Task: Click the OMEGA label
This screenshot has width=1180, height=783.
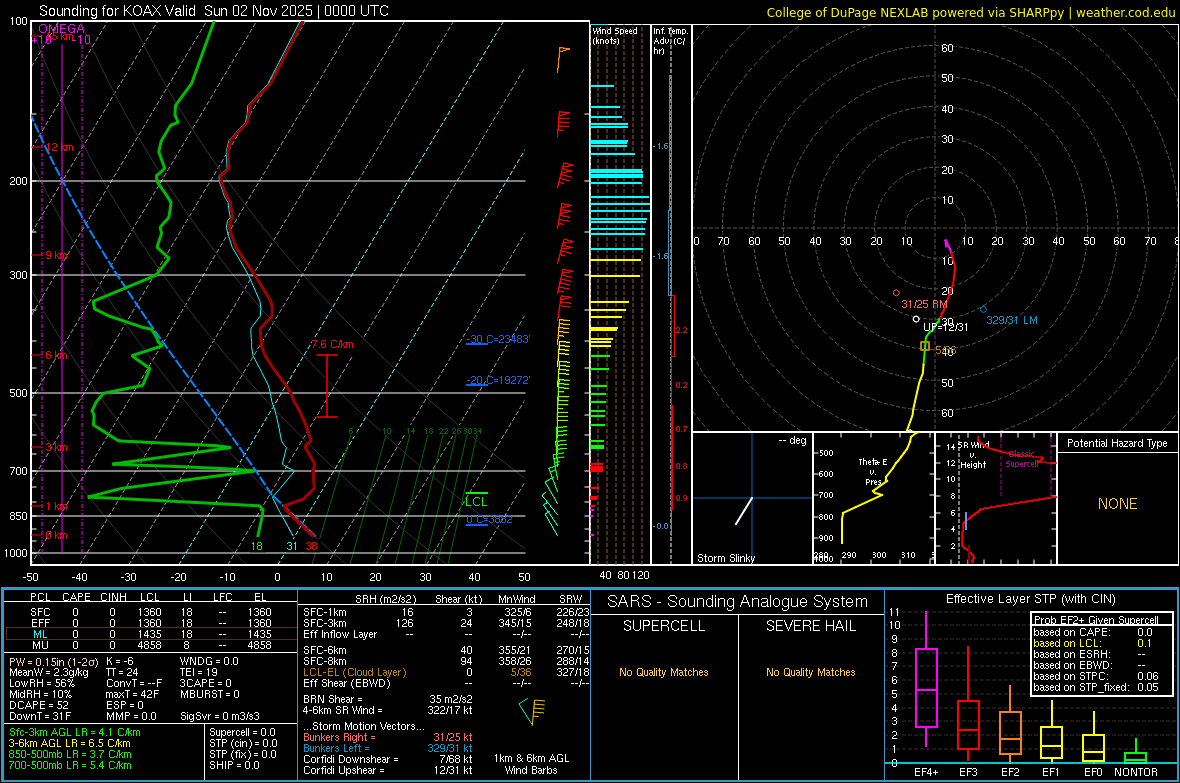Action: point(62,29)
